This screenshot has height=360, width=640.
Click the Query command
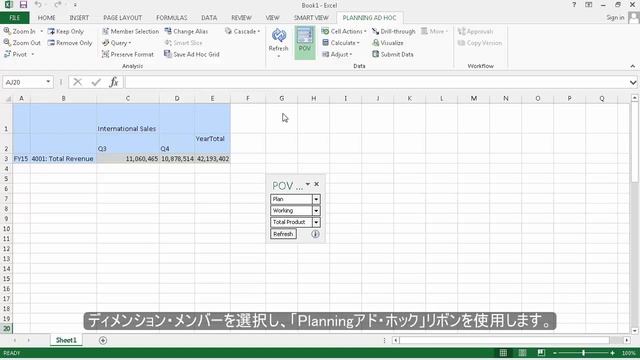click(116, 42)
